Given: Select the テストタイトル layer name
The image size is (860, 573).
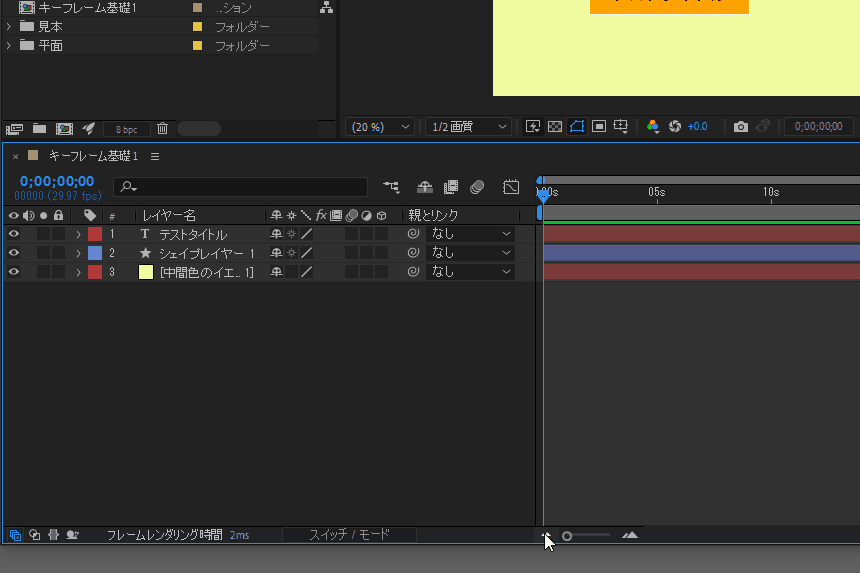Looking at the screenshot, I should point(193,235).
